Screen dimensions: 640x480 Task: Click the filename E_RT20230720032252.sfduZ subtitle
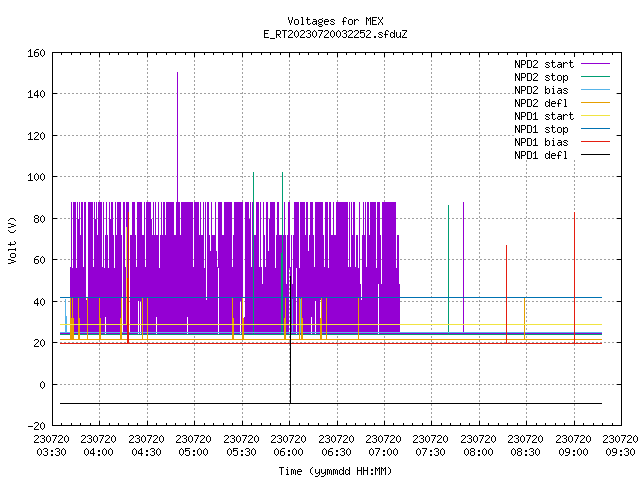335,34
